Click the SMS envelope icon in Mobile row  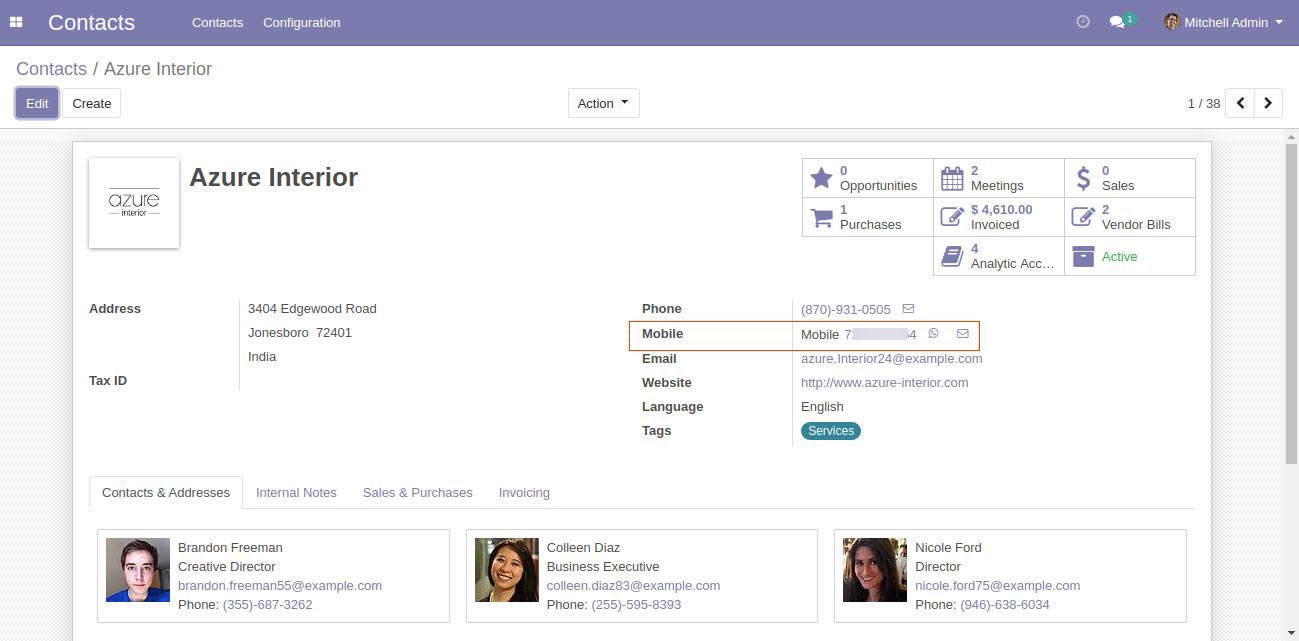click(963, 334)
